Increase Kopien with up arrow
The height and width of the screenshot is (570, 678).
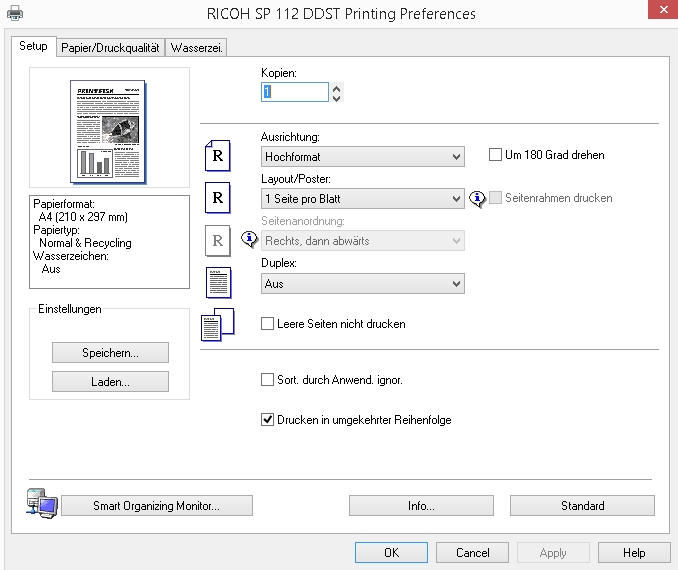336,88
